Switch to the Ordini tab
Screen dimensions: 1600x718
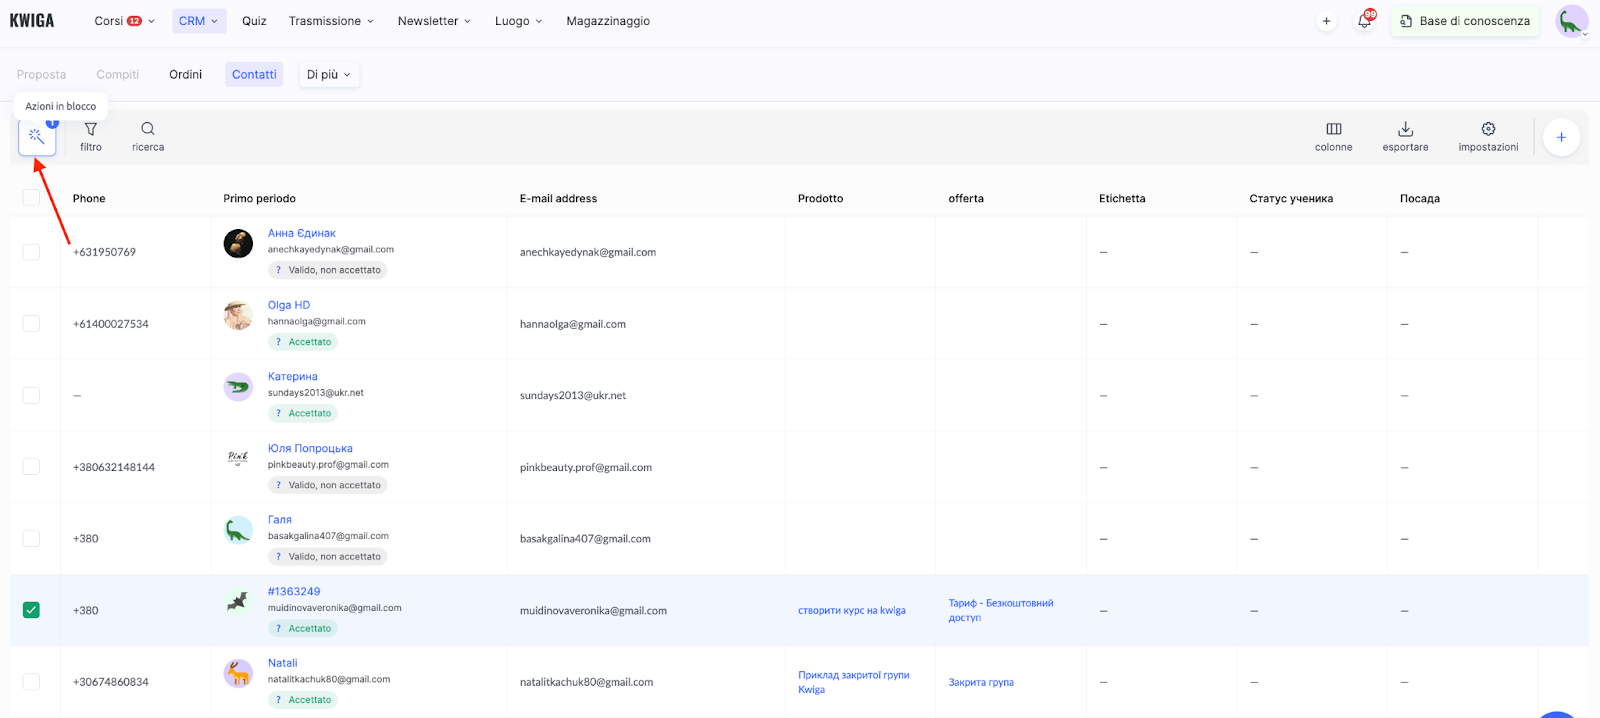pyautogui.click(x=185, y=75)
